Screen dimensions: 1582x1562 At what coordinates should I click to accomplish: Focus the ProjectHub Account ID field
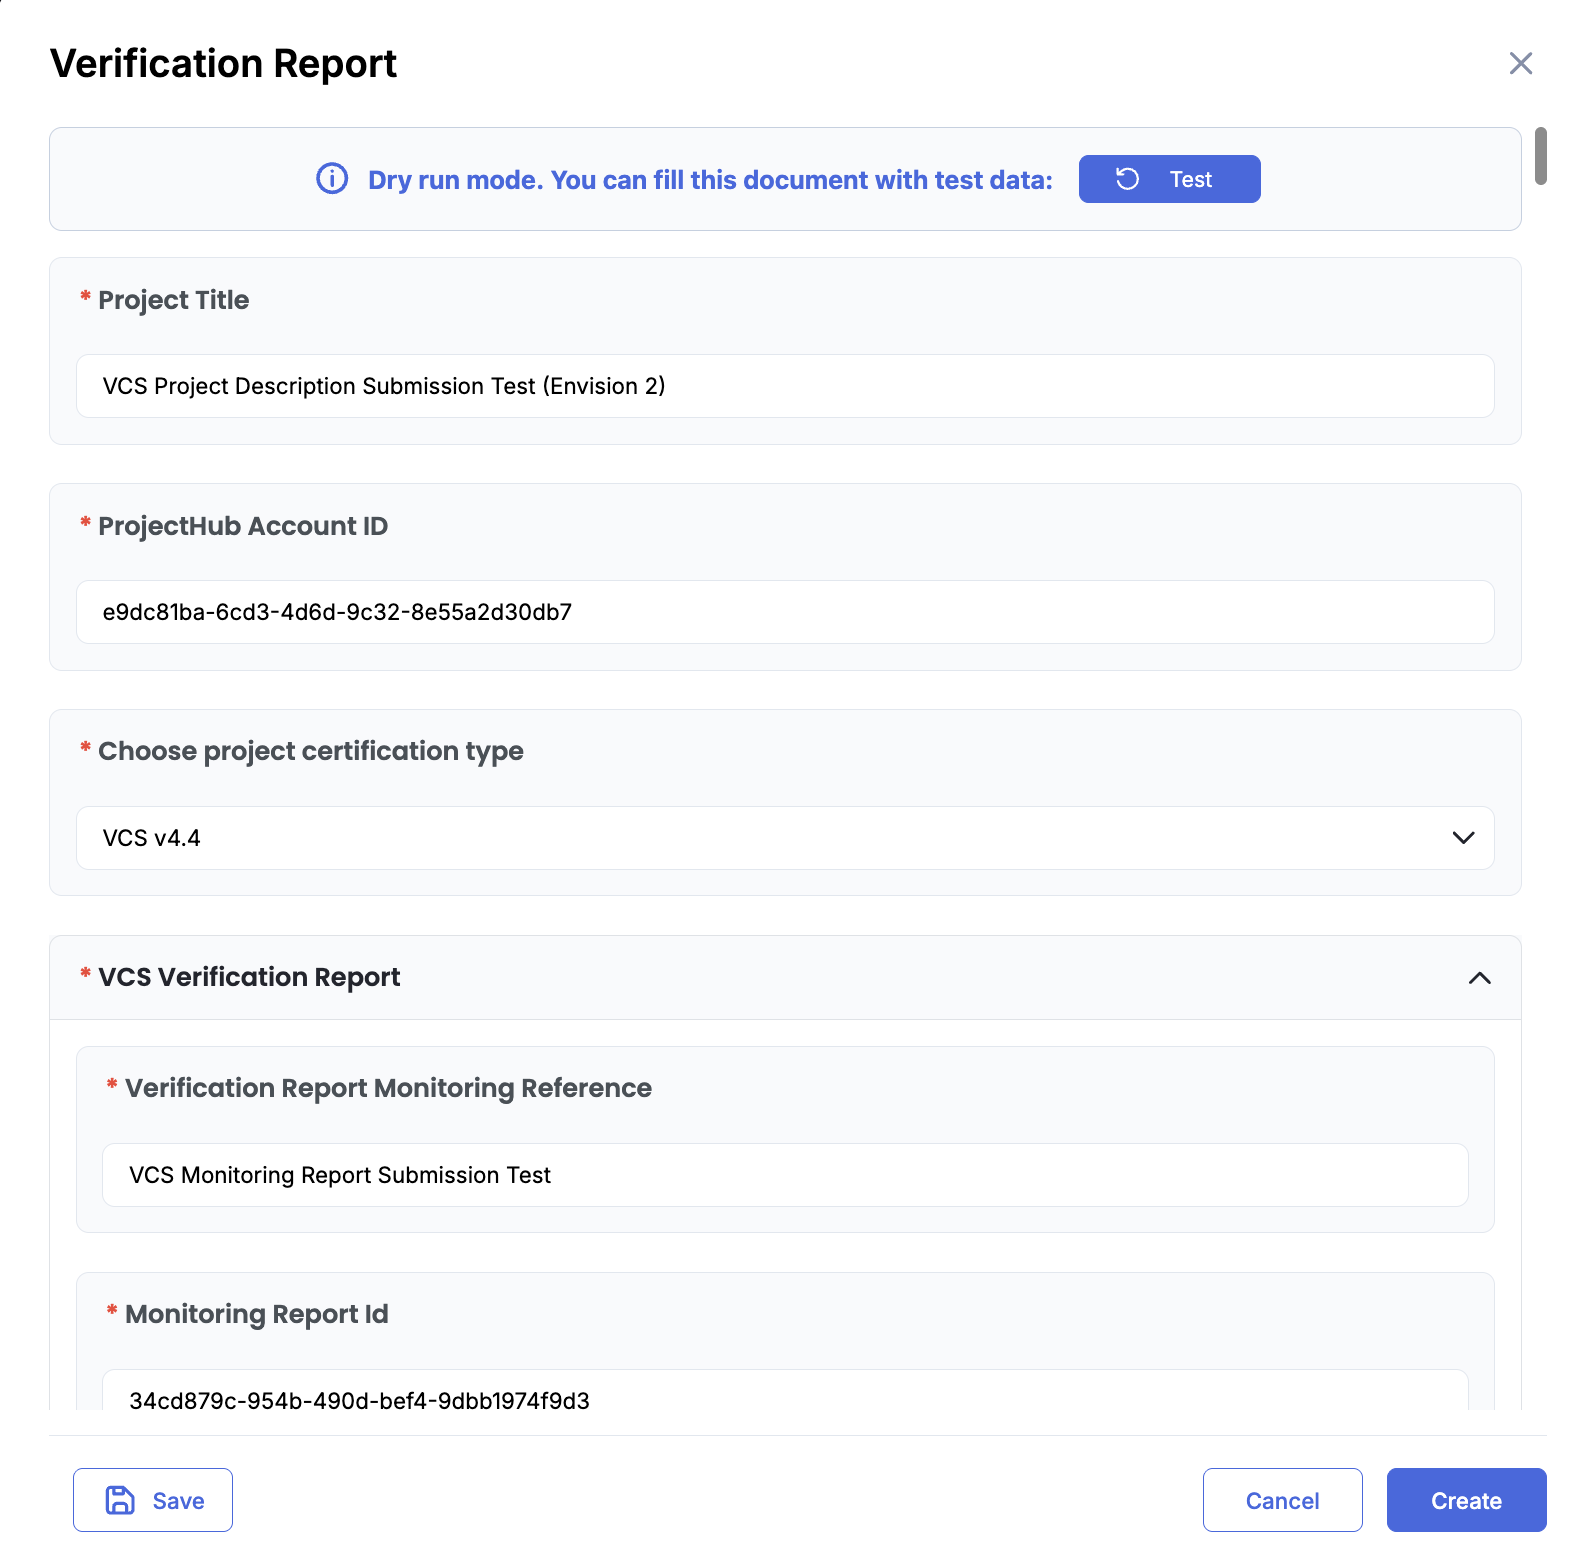coord(784,612)
